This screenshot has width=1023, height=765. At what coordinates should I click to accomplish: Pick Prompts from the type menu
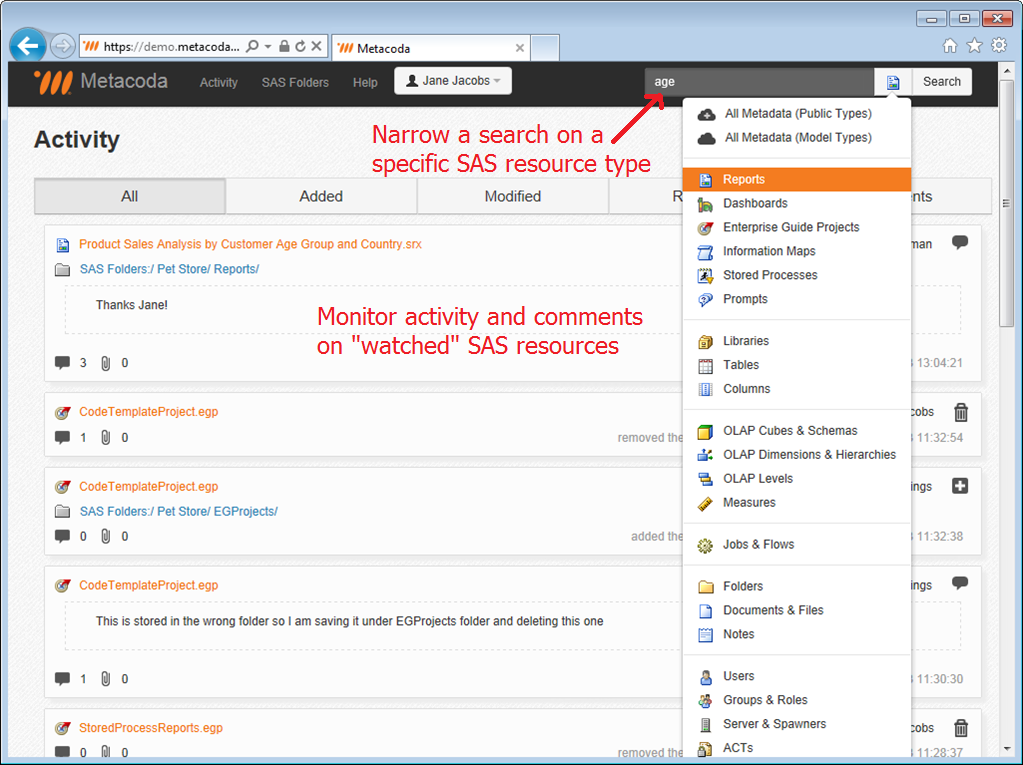coord(797,299)
